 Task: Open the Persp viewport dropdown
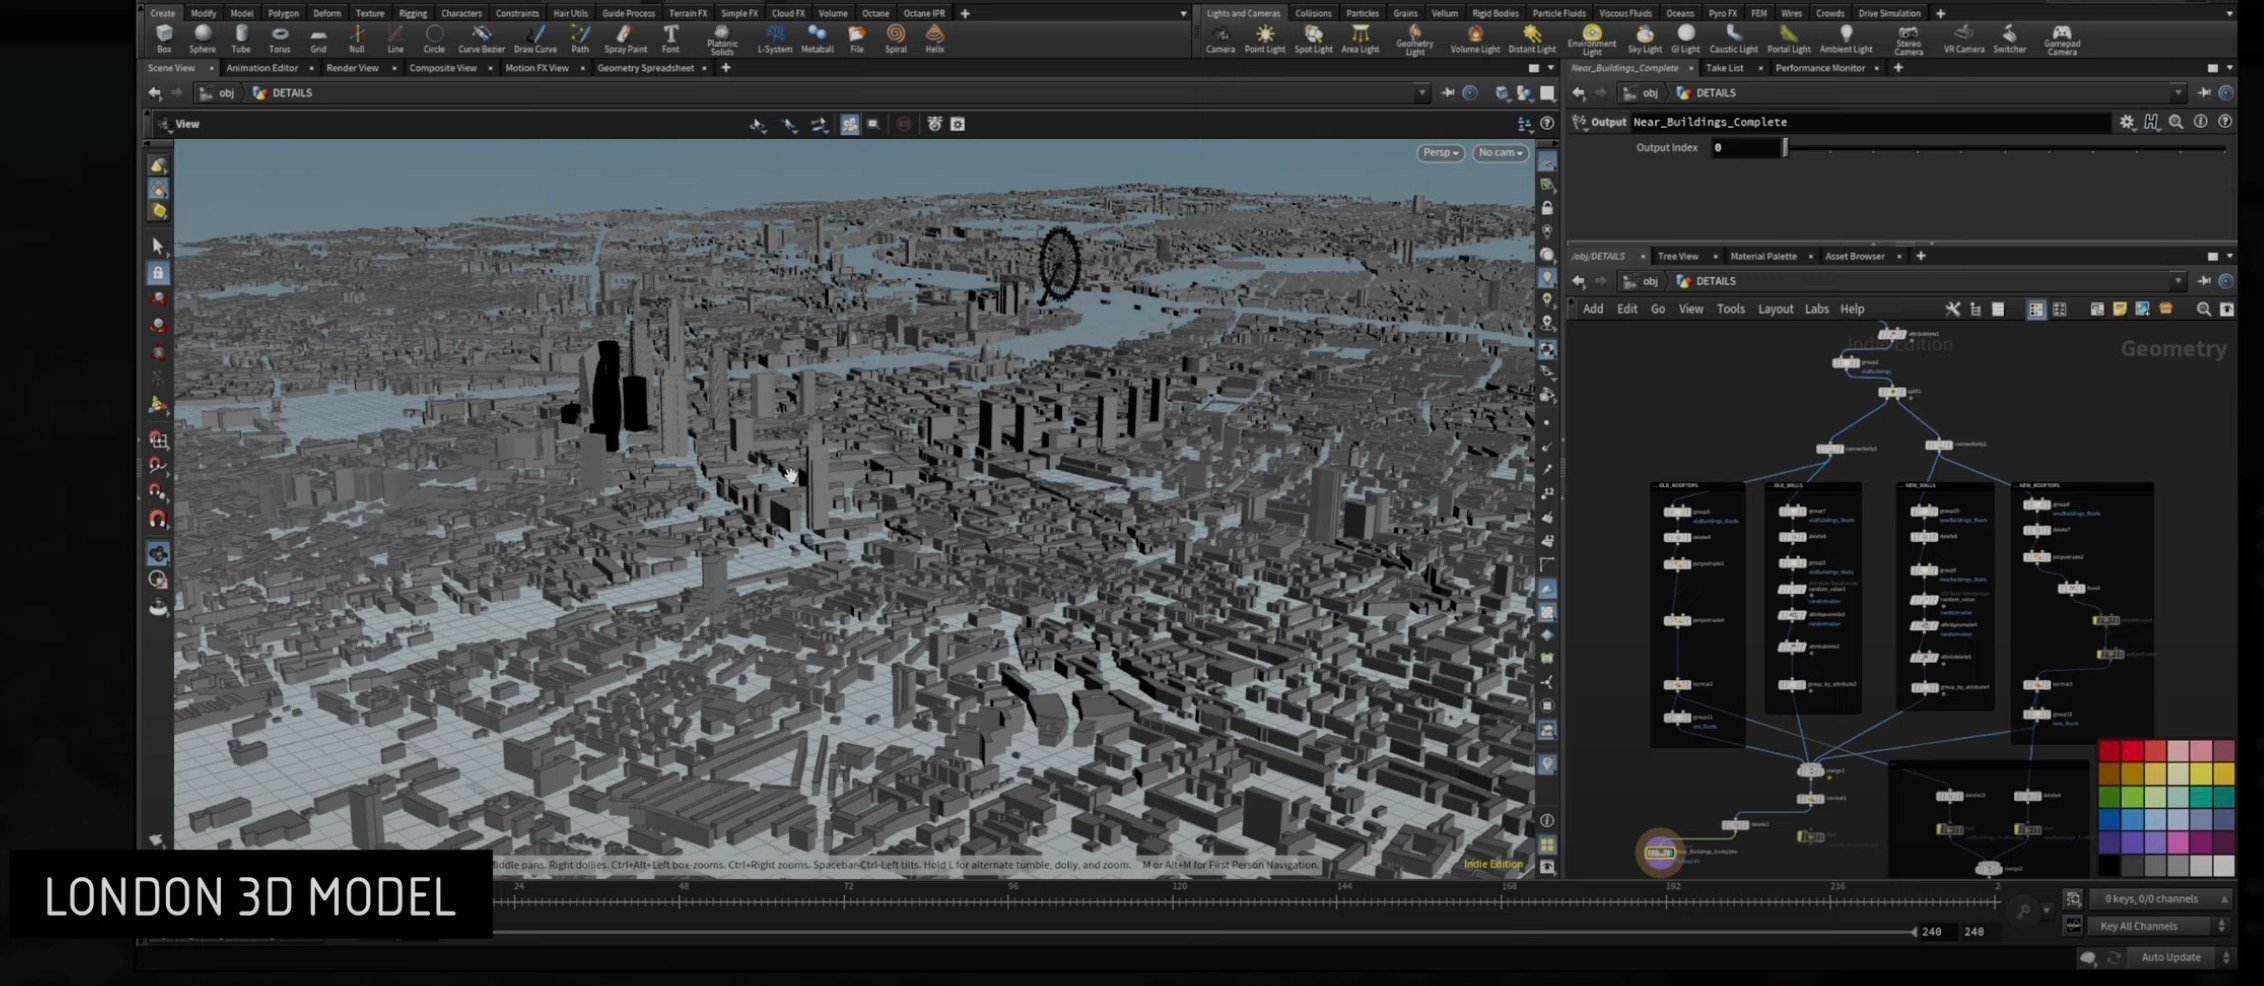point(1441,153)
